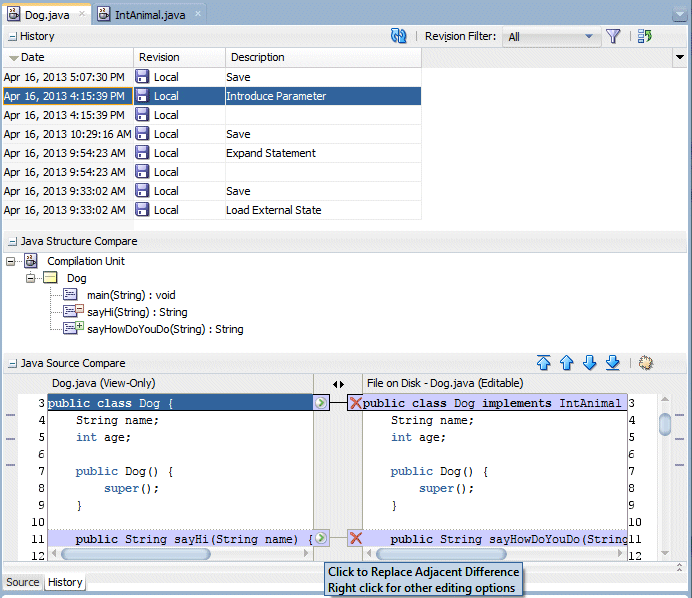
Task: Select the History tab at the bottom
Action: (65, 582)
